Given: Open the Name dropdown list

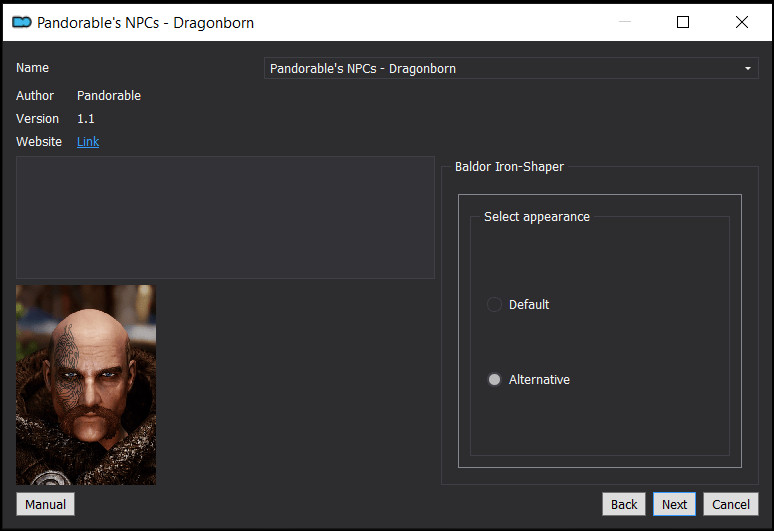Looking at the screenshot, I should (511, 68).
